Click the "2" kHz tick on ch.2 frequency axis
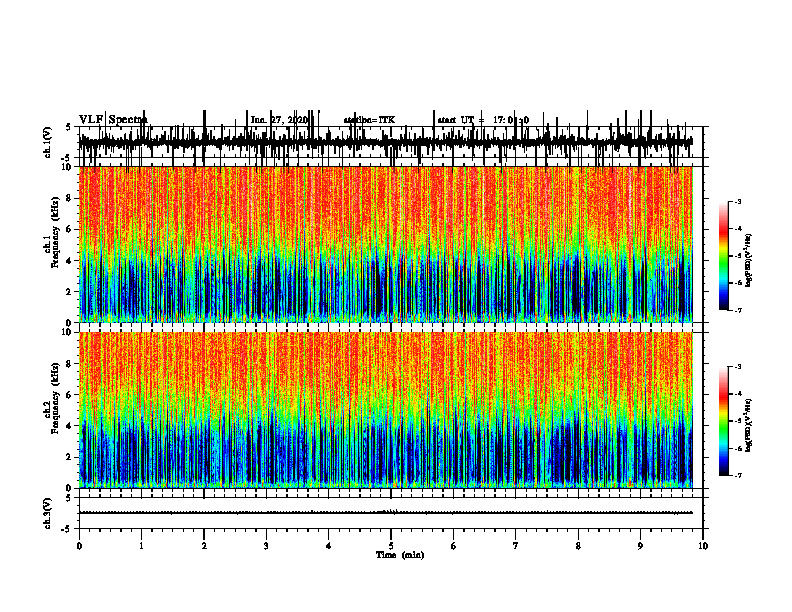792x612 pixels. point(70,457)
